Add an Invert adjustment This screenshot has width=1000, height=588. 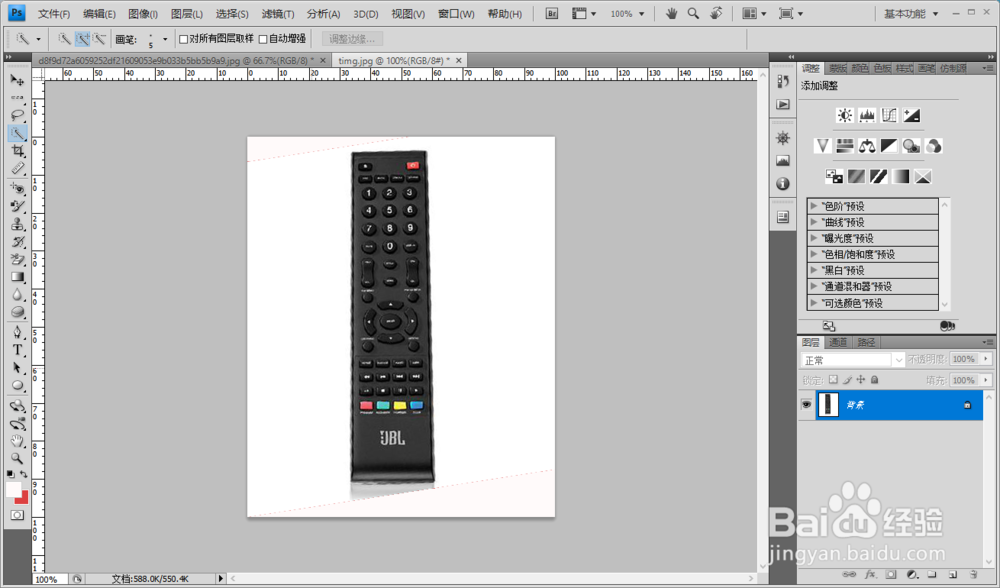pos(834,177)
